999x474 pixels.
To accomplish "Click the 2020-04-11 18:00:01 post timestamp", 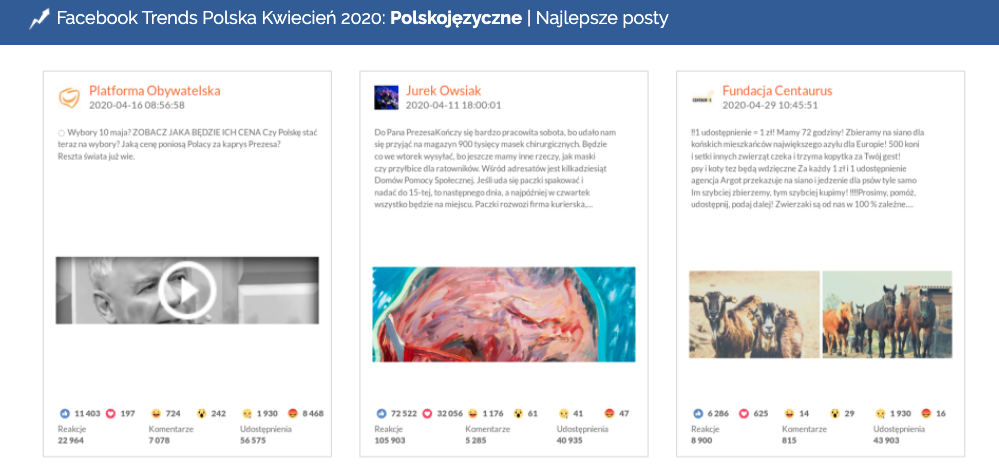I will tap(453, 105).
